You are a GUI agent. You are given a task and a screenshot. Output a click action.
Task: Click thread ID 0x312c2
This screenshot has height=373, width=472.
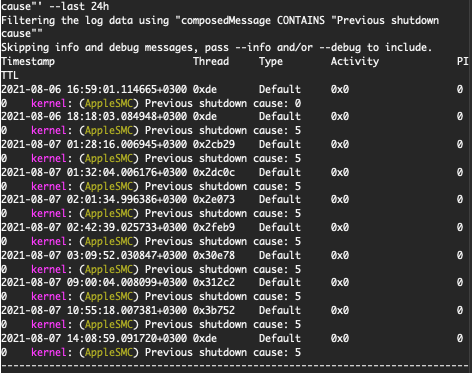214,282
